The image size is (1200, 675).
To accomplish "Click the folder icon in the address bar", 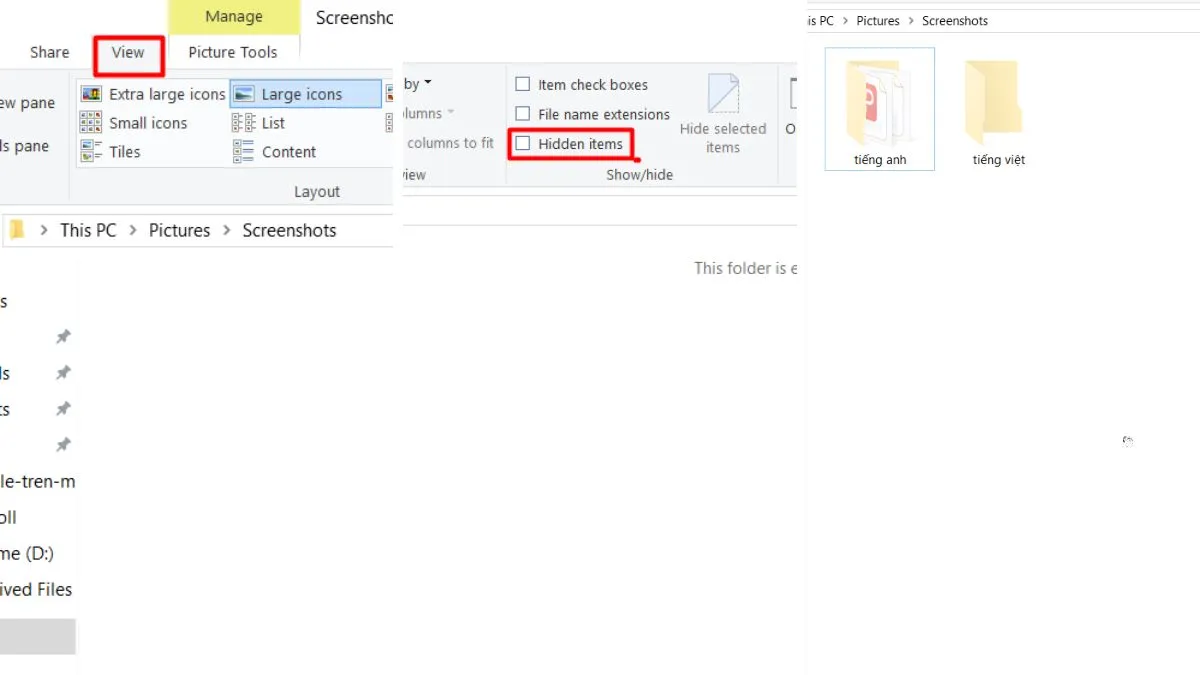I will (x=17, y=230).
